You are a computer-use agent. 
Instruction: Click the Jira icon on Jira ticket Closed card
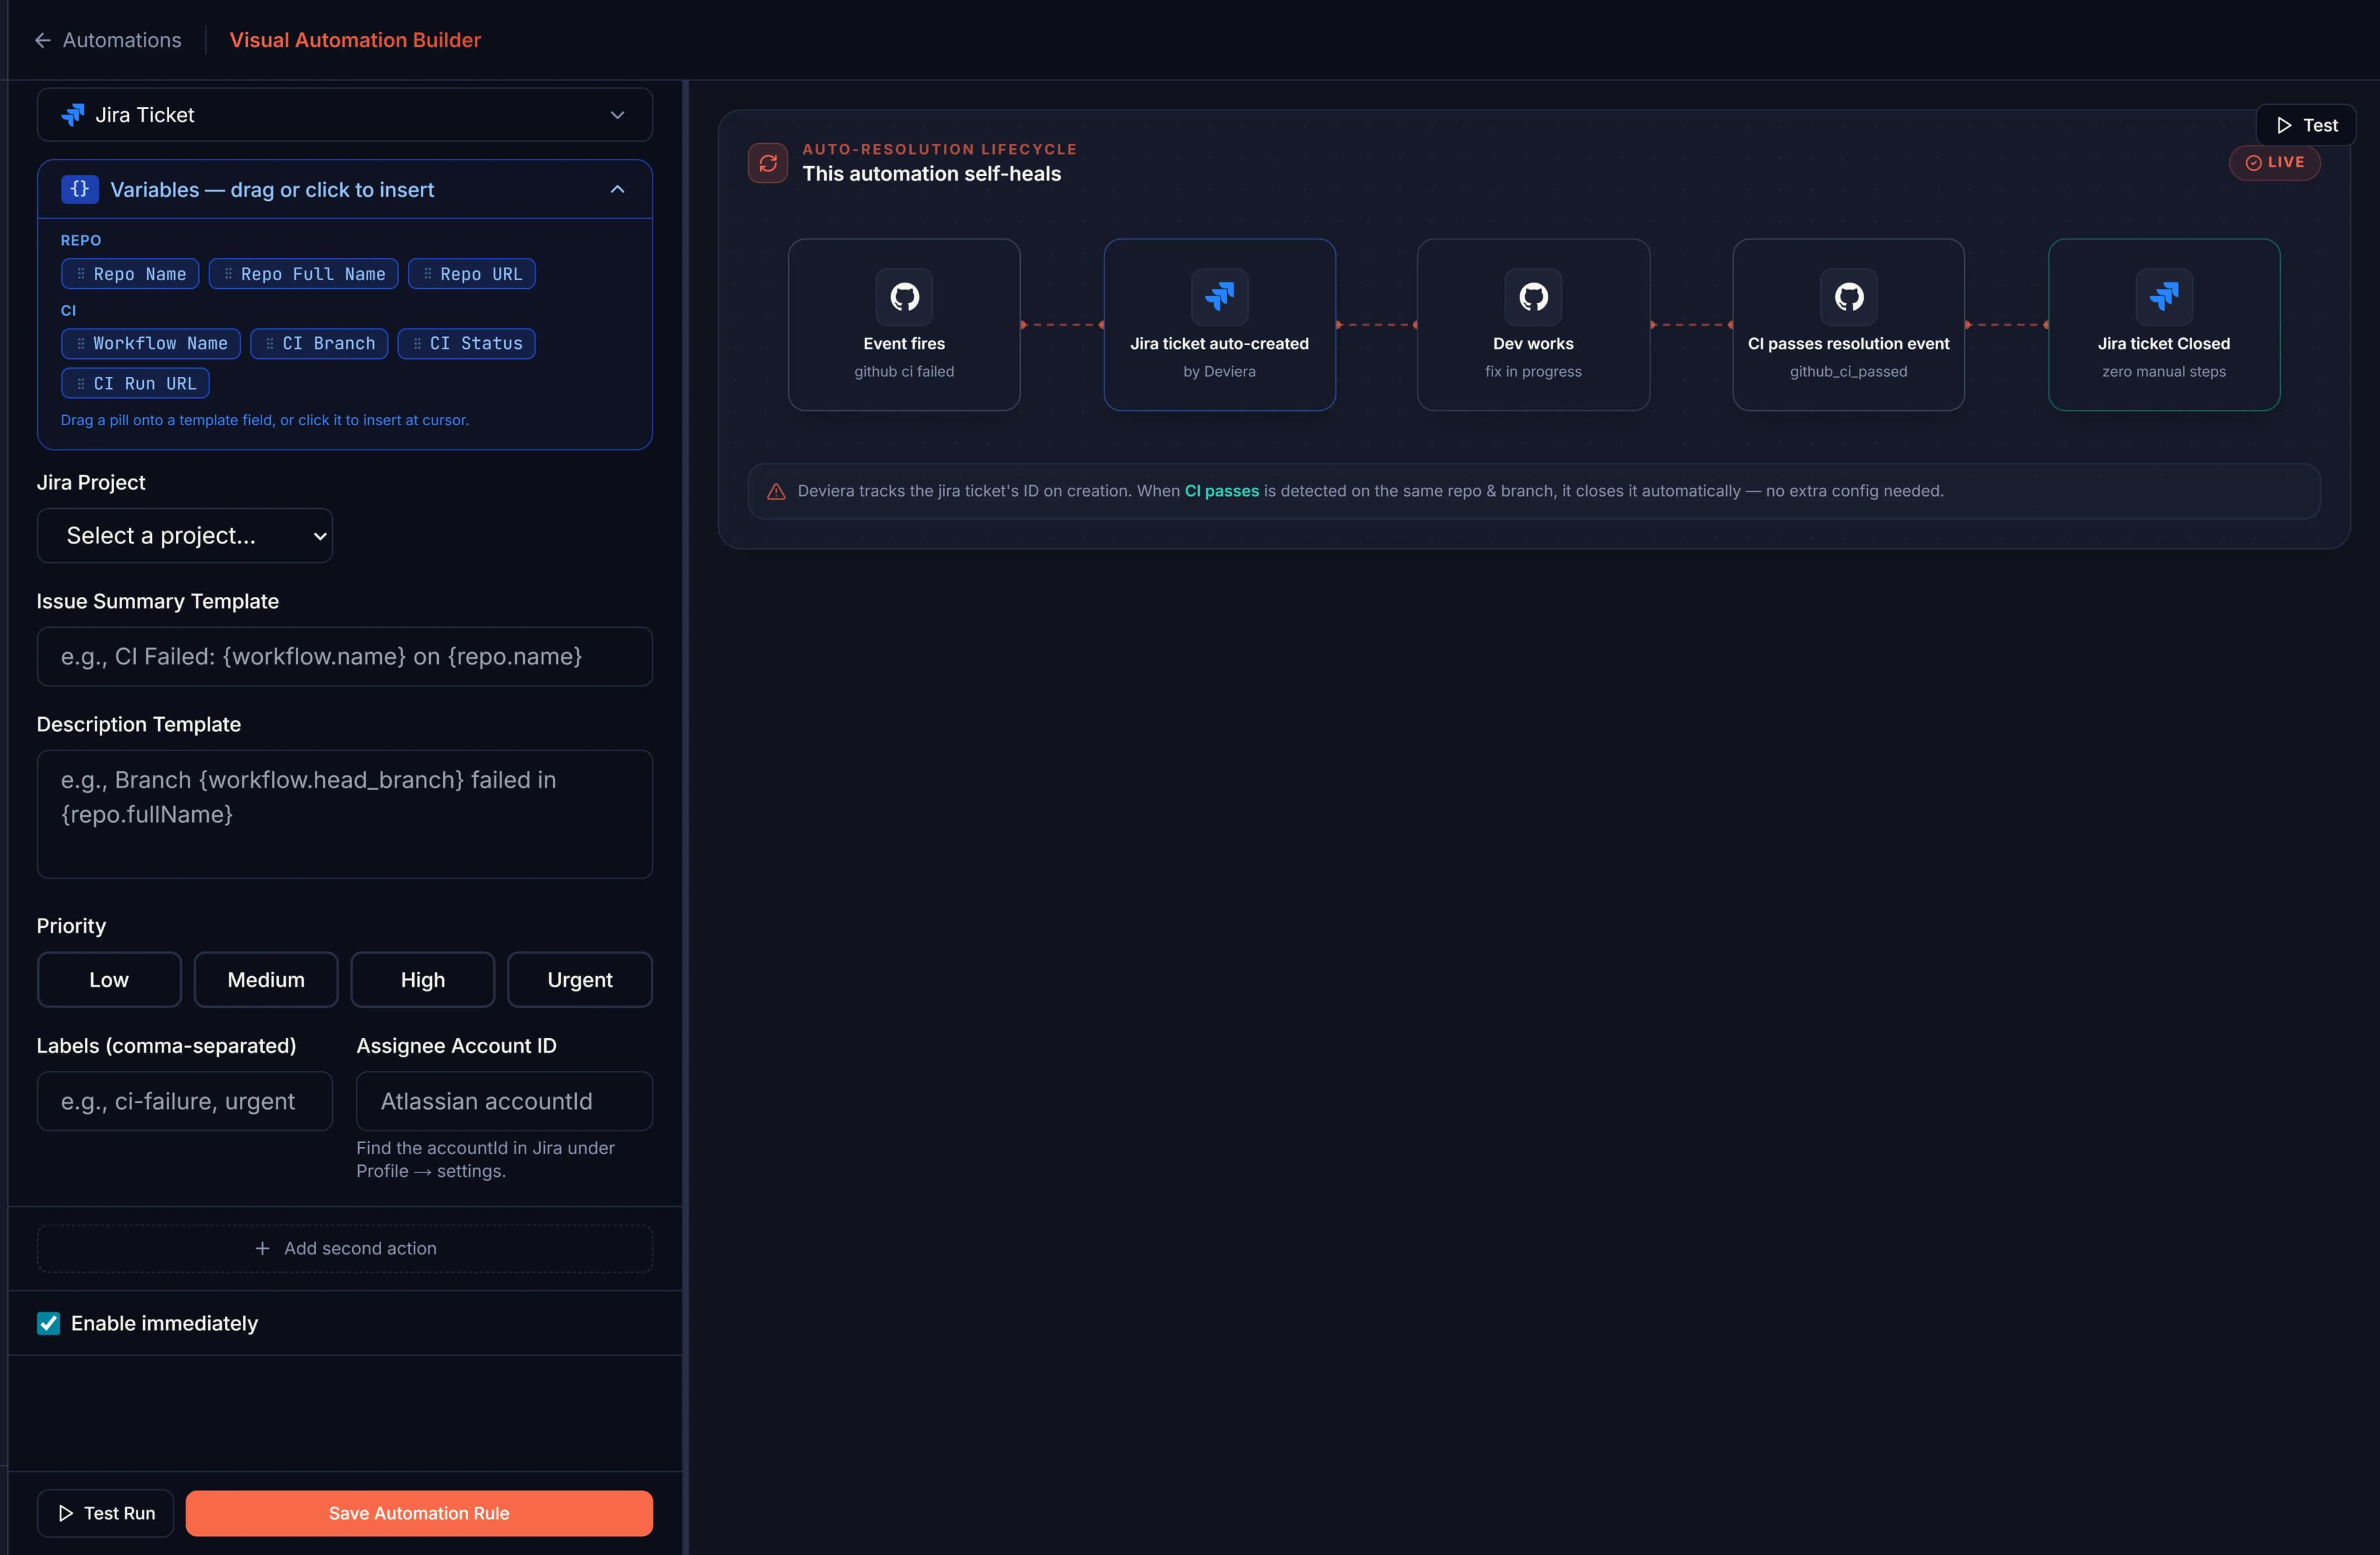[2164, 296]
